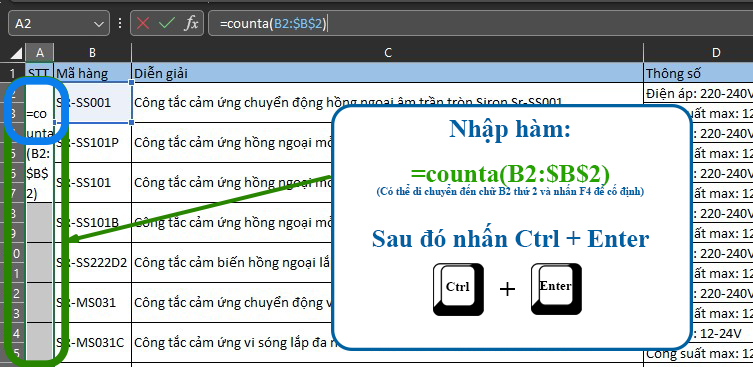Select cell with code SR-SS101P
Screen dimensions: 753x367
(93, 143)
